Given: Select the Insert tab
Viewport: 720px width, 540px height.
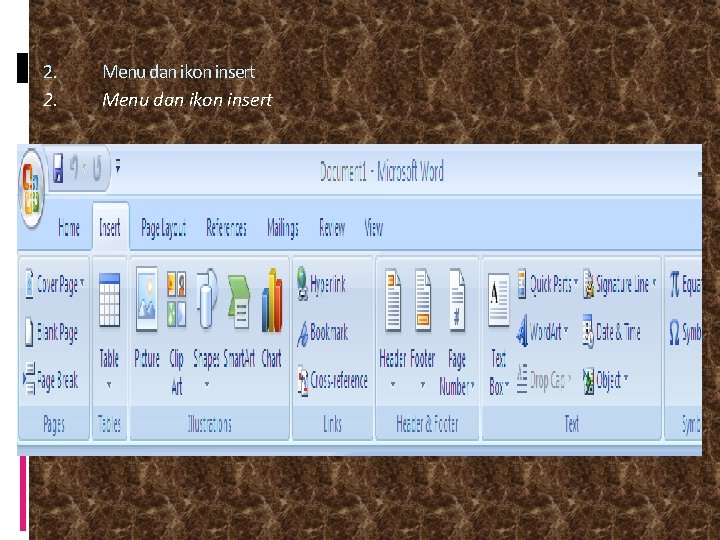Looking at the screenshot, I should tap(110, 228).
